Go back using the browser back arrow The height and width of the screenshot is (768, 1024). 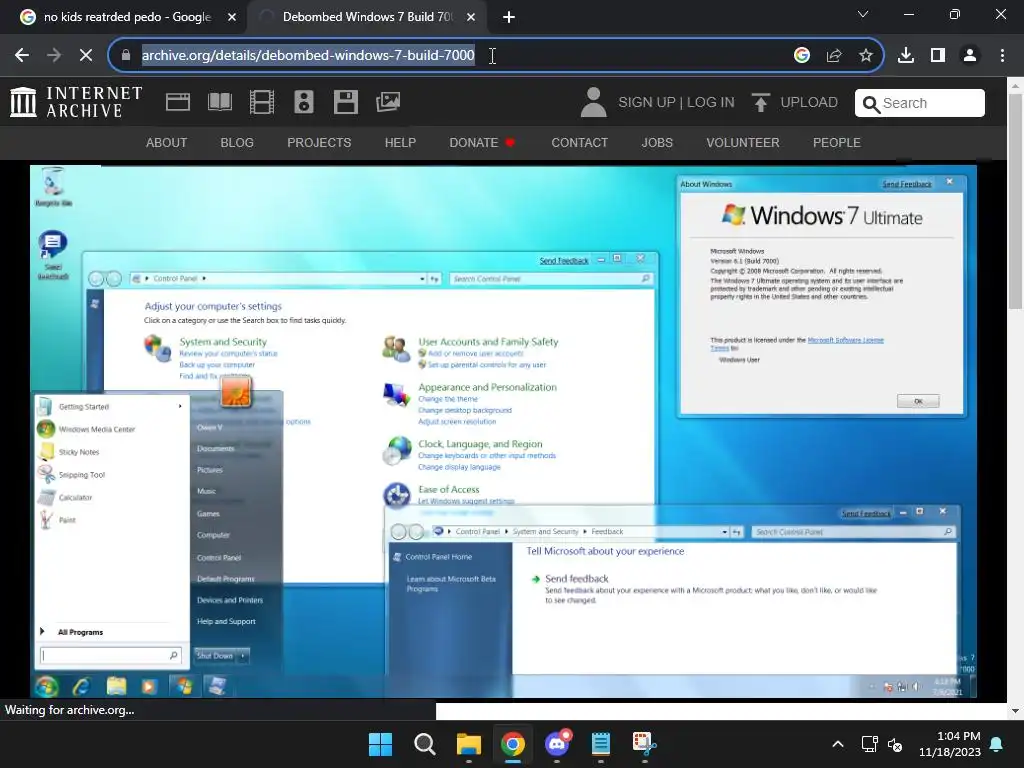tap(22, 56)
